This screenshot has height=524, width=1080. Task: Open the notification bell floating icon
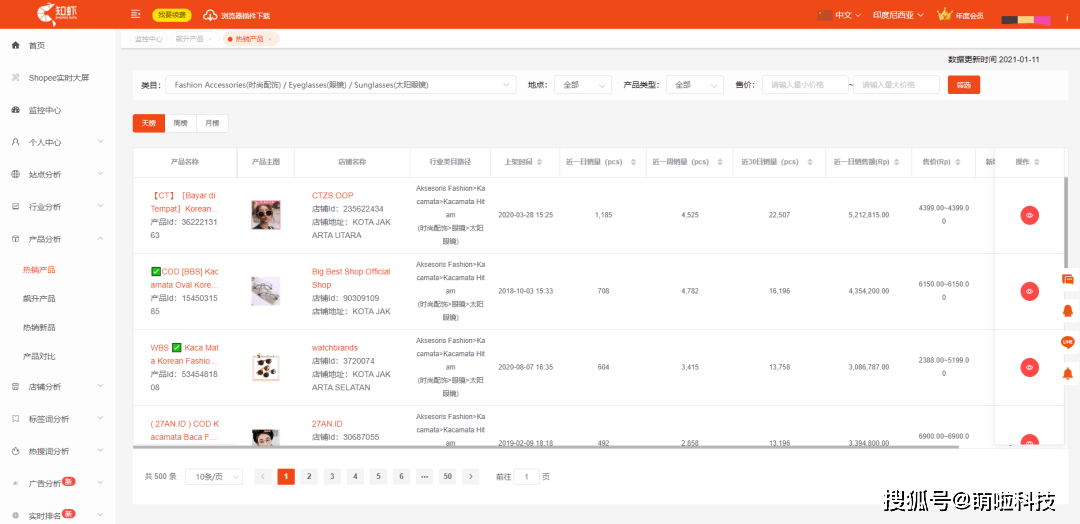(1067, 373)
